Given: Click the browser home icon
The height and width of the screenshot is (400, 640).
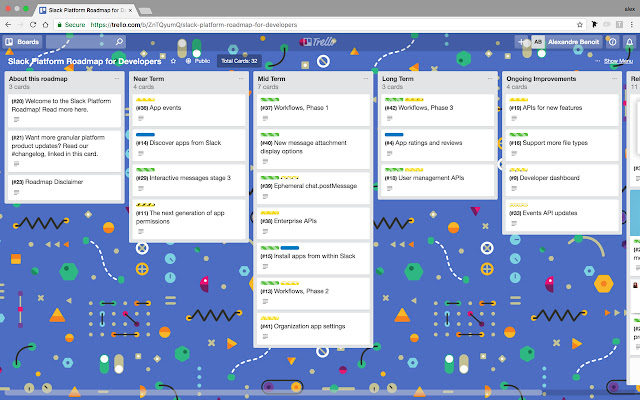Looking at the screenshot, I should pos(45,24).
